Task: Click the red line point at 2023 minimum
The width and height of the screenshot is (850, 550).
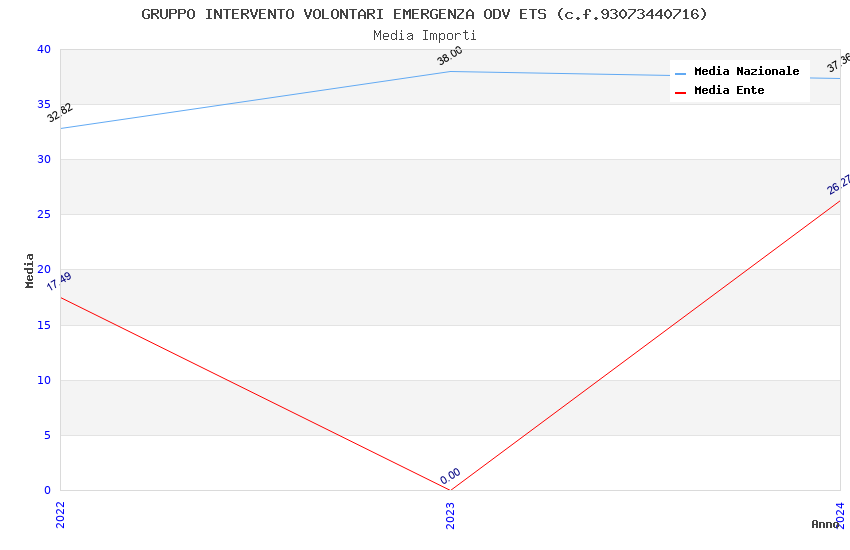Action: 450,490
